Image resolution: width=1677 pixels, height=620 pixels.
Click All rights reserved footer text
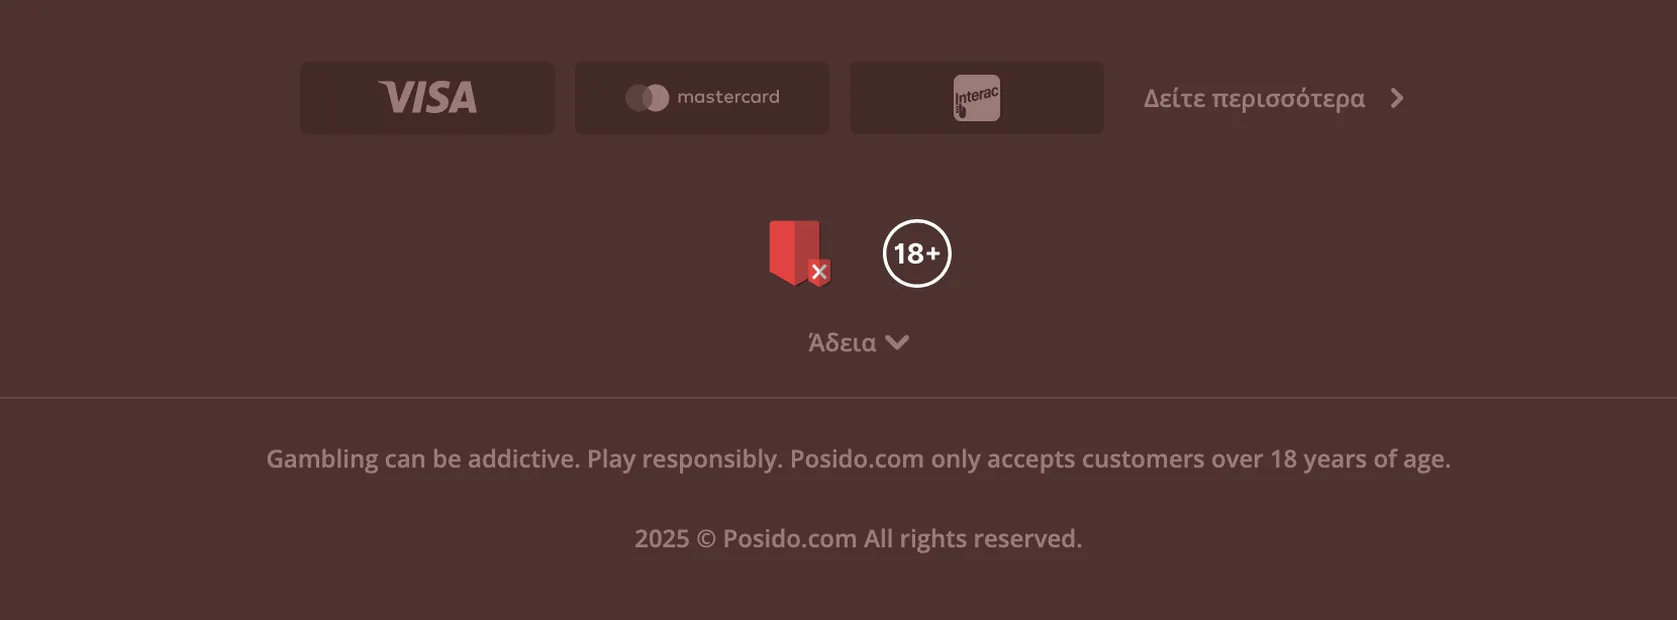(973, 538)
